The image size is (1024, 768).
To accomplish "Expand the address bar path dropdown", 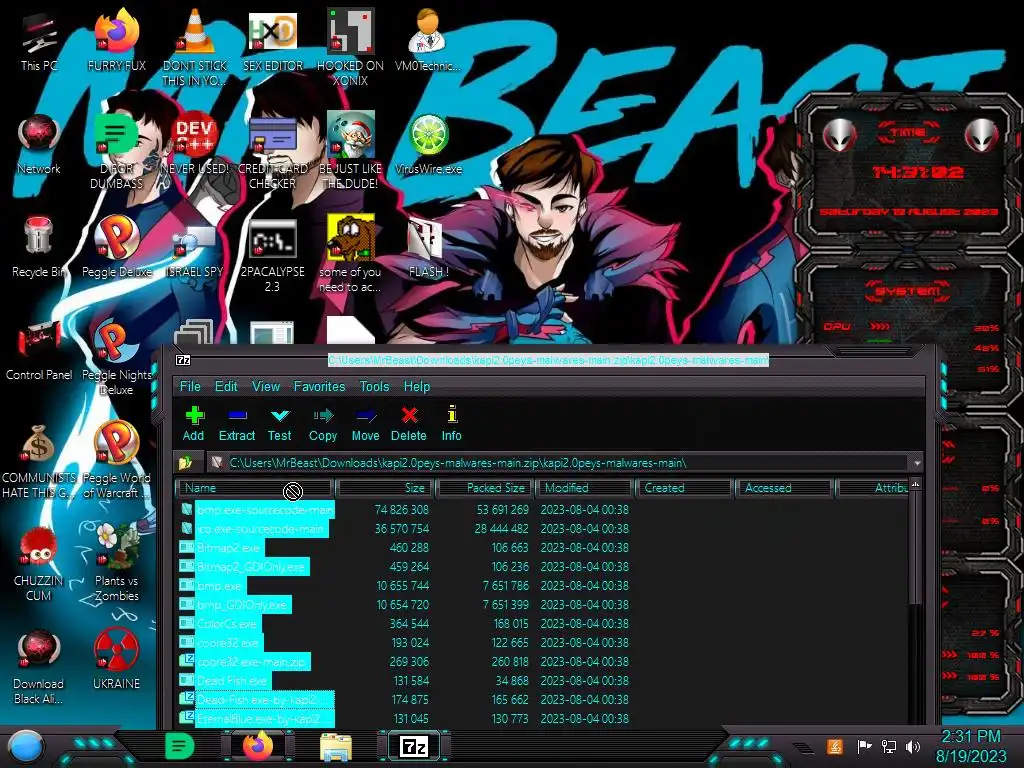I will (x=917, y=463).
